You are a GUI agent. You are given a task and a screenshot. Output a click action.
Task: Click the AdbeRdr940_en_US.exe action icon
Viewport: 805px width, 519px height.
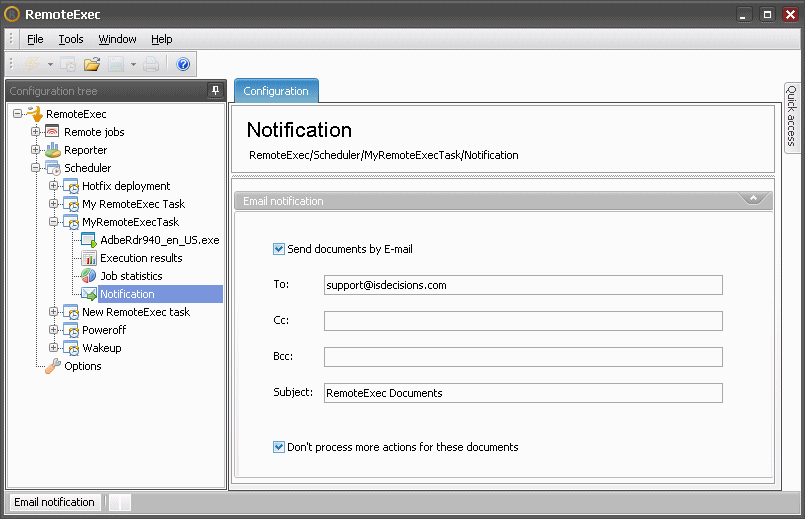pyautogui.click(x=89, y=240)
